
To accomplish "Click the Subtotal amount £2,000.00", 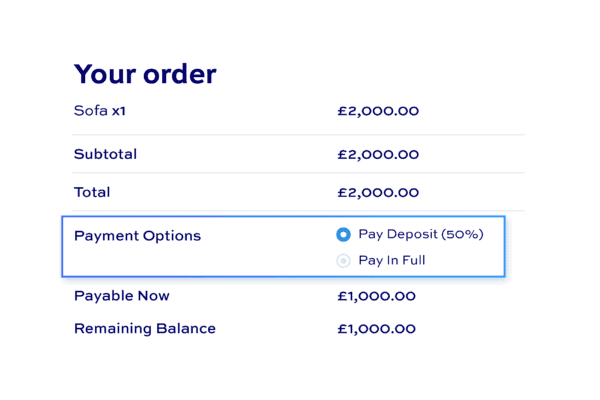I will click(378, 155).
